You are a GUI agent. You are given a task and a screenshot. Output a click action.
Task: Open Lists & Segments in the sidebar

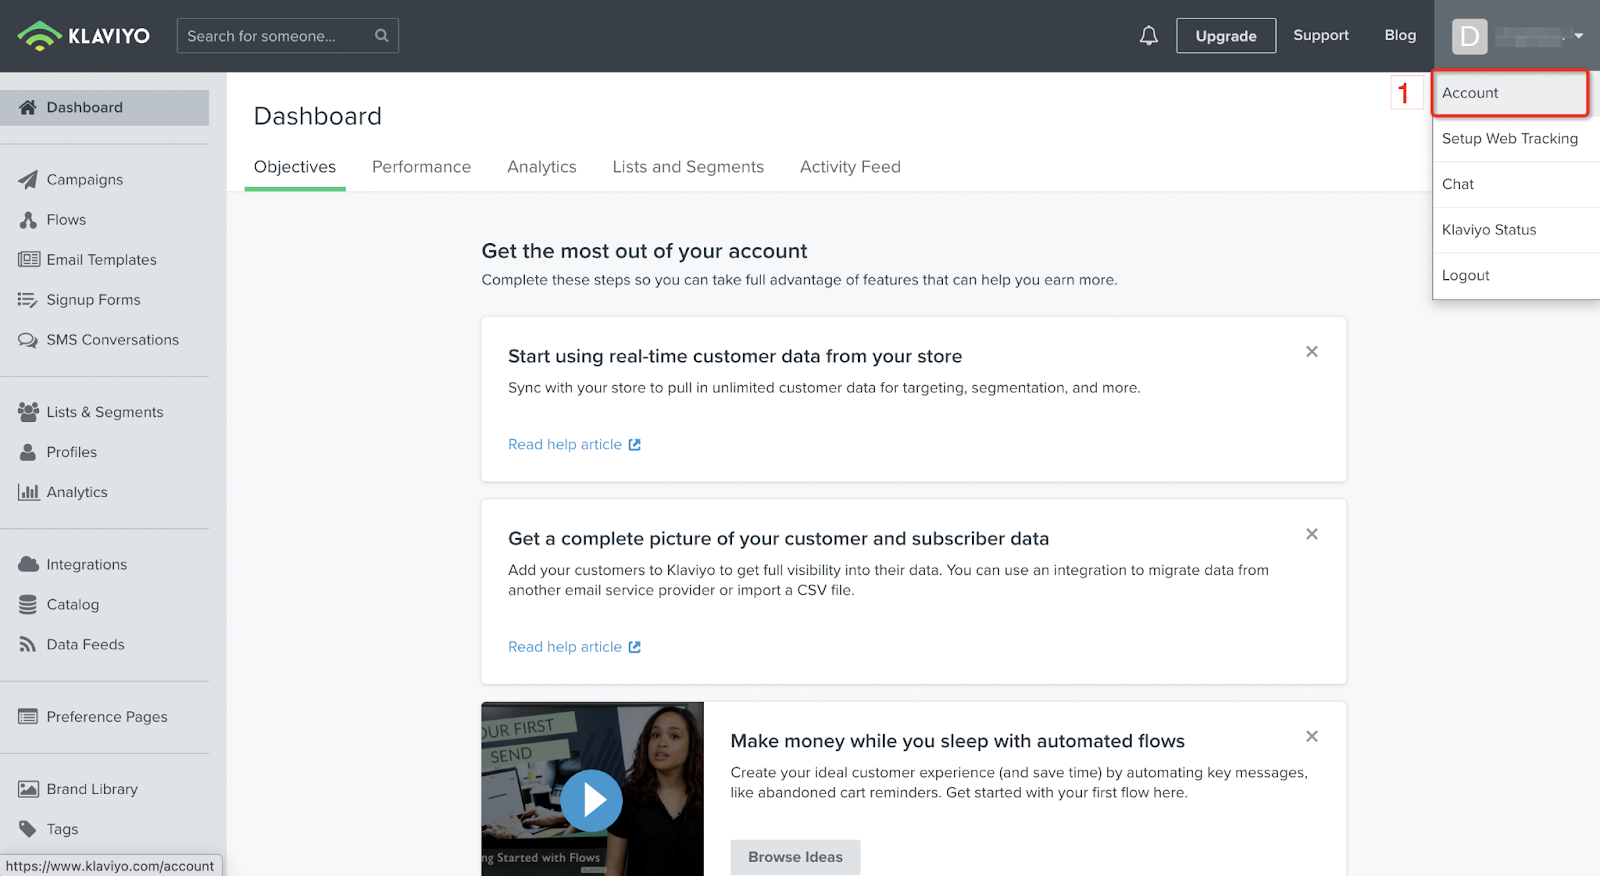[x=105, y=412]
